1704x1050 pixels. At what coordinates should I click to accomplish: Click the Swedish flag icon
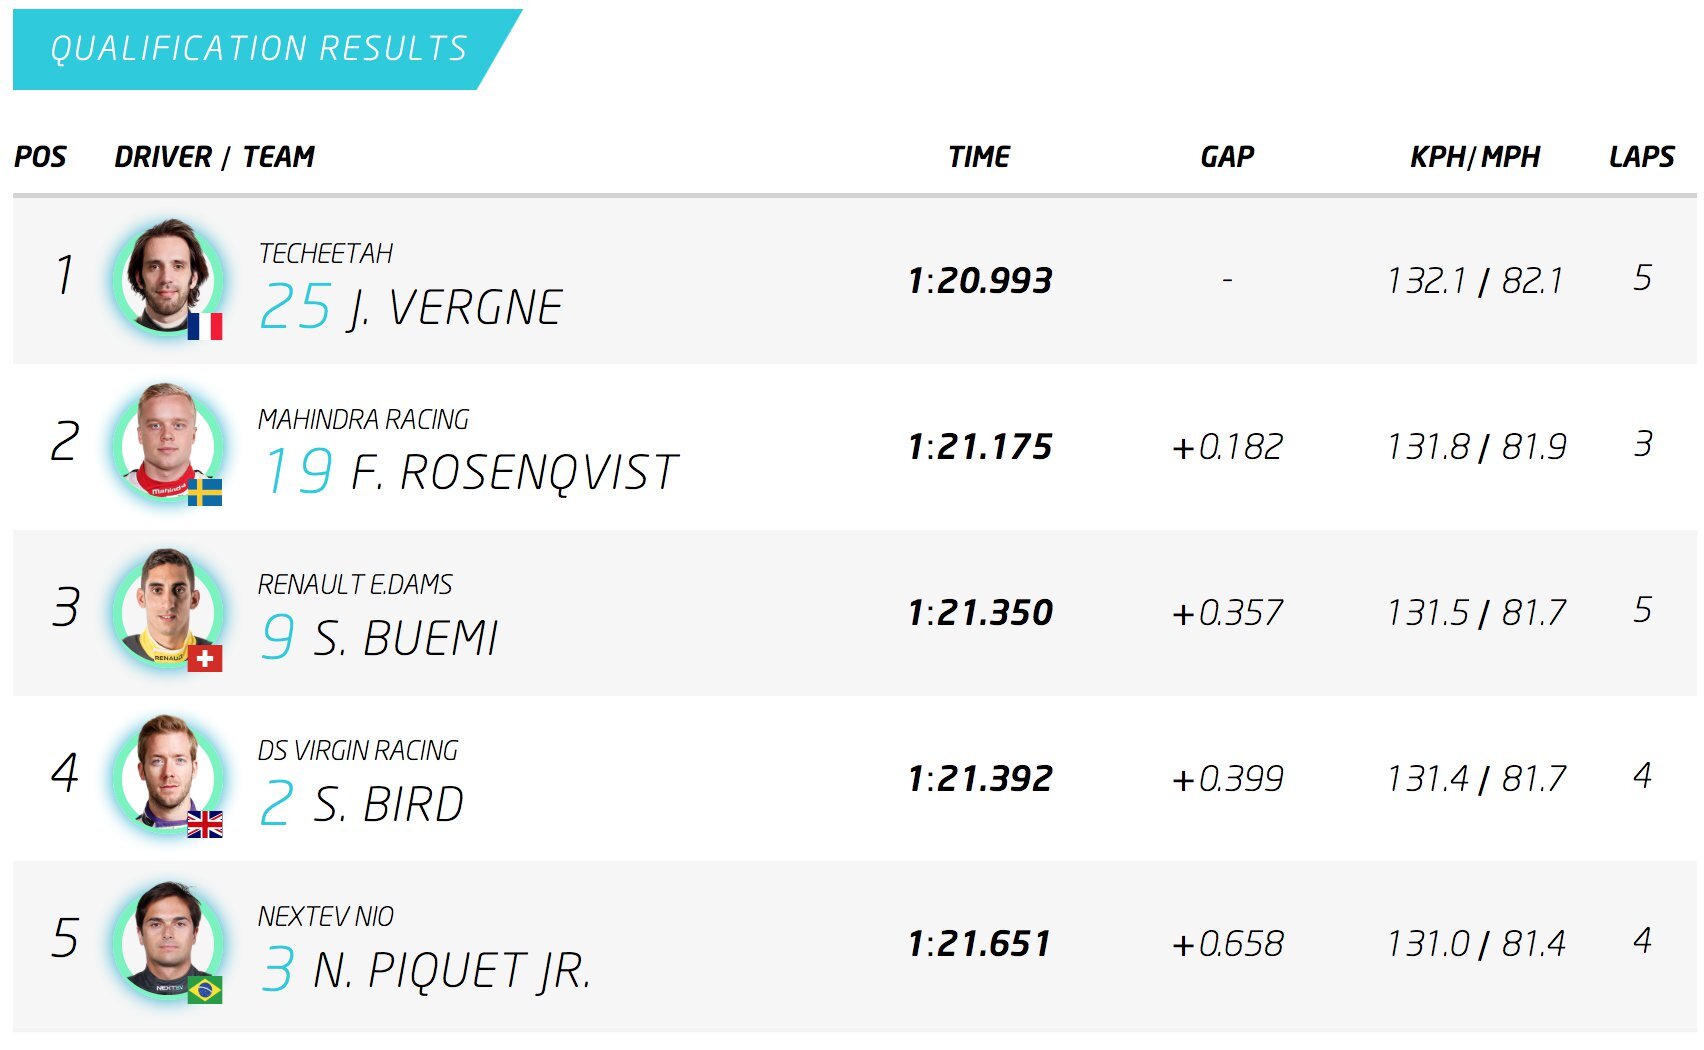pyautogui.click(x=205, y=492)
